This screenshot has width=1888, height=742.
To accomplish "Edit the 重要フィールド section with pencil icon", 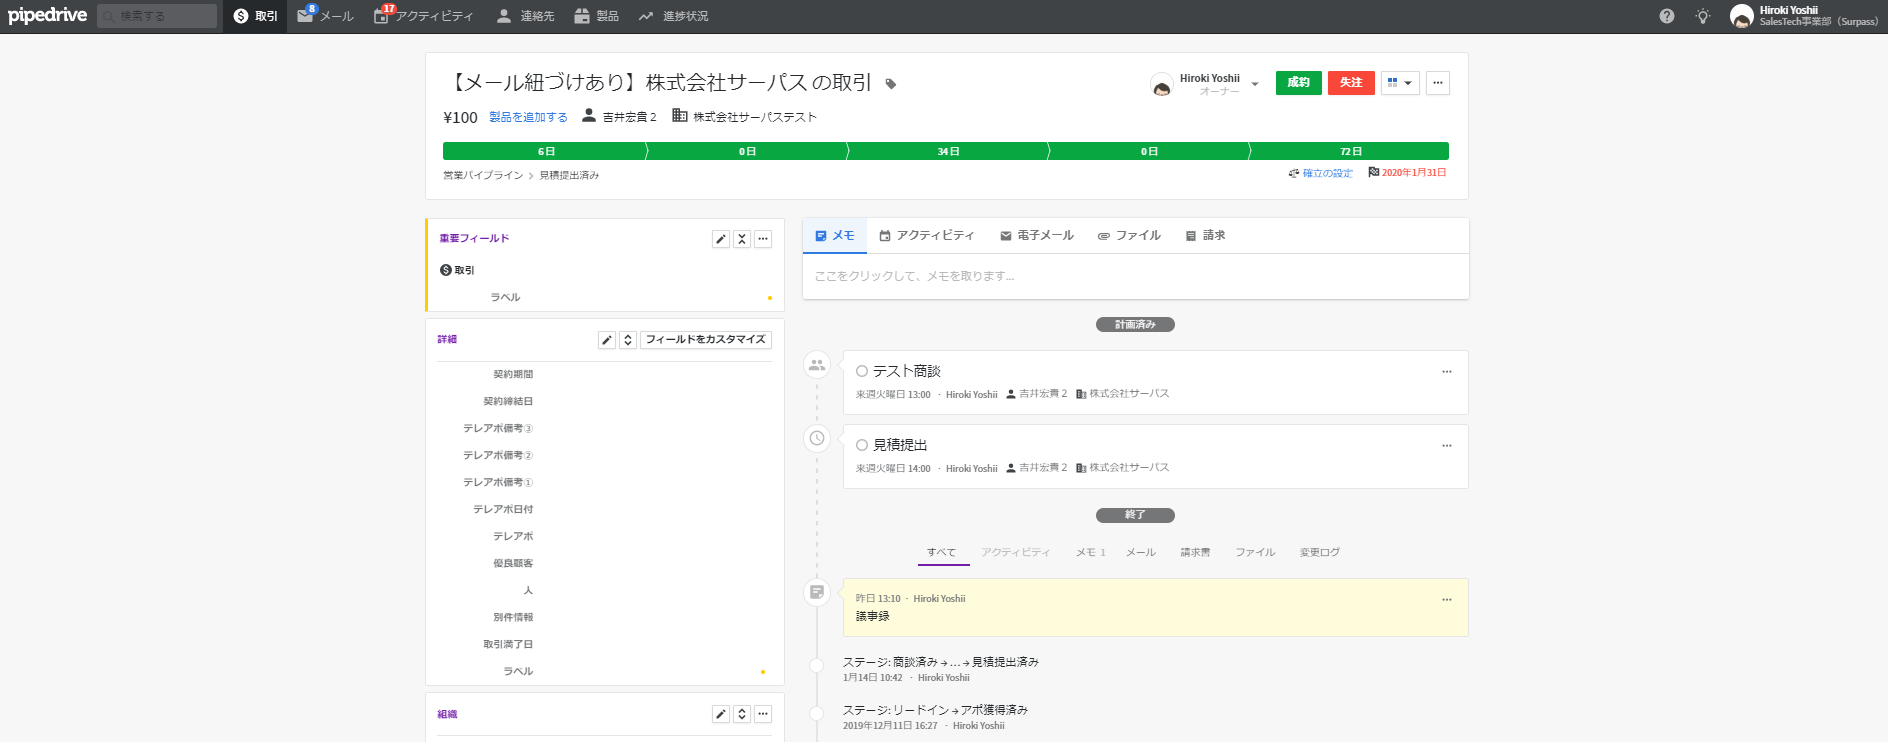I will (721, 239).
